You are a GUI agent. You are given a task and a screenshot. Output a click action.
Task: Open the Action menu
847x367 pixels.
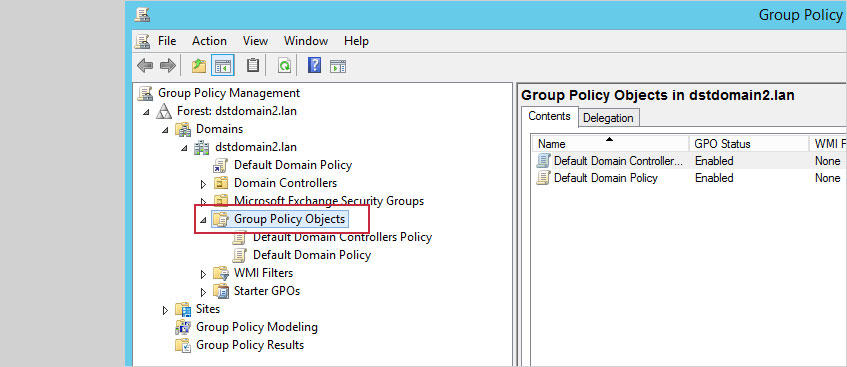[210, 41]
